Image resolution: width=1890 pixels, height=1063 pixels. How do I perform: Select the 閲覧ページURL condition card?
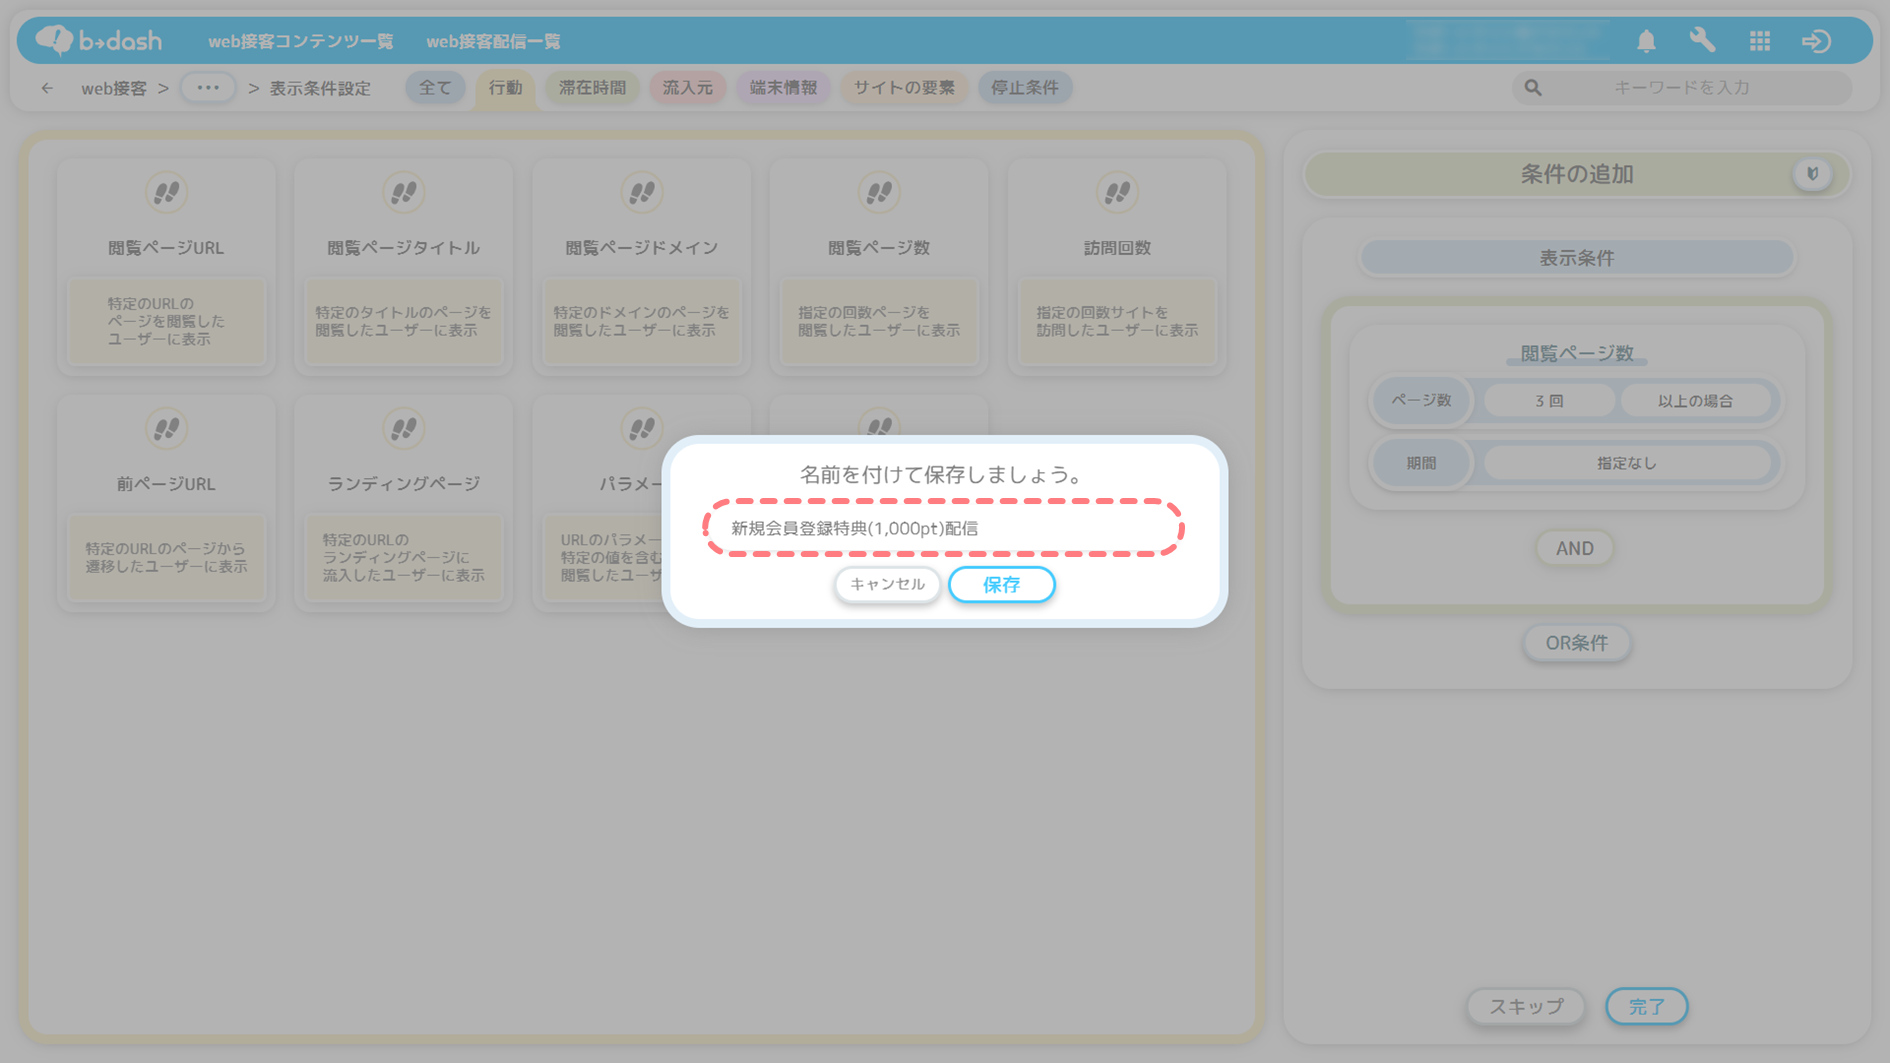[166, 266]
